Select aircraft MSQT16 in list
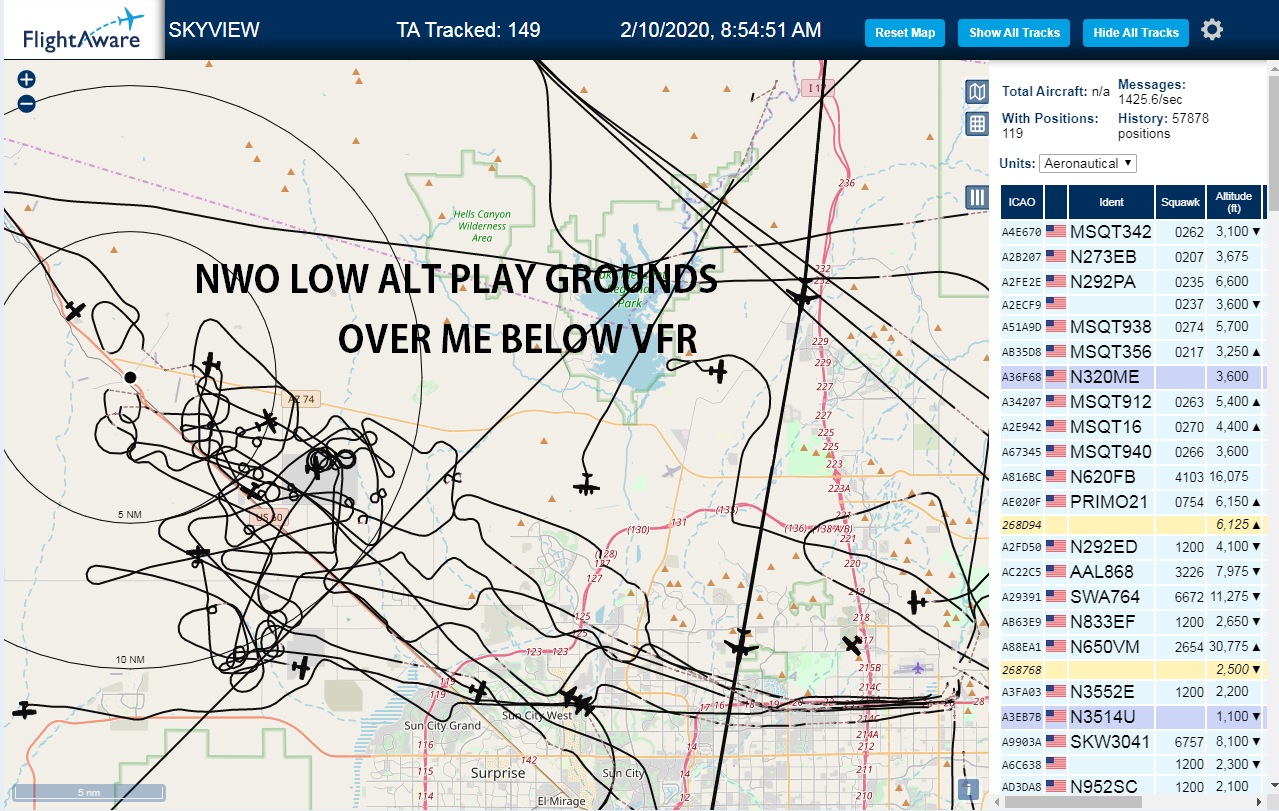Screen dimensions: 1279x811 [1132, 427]
